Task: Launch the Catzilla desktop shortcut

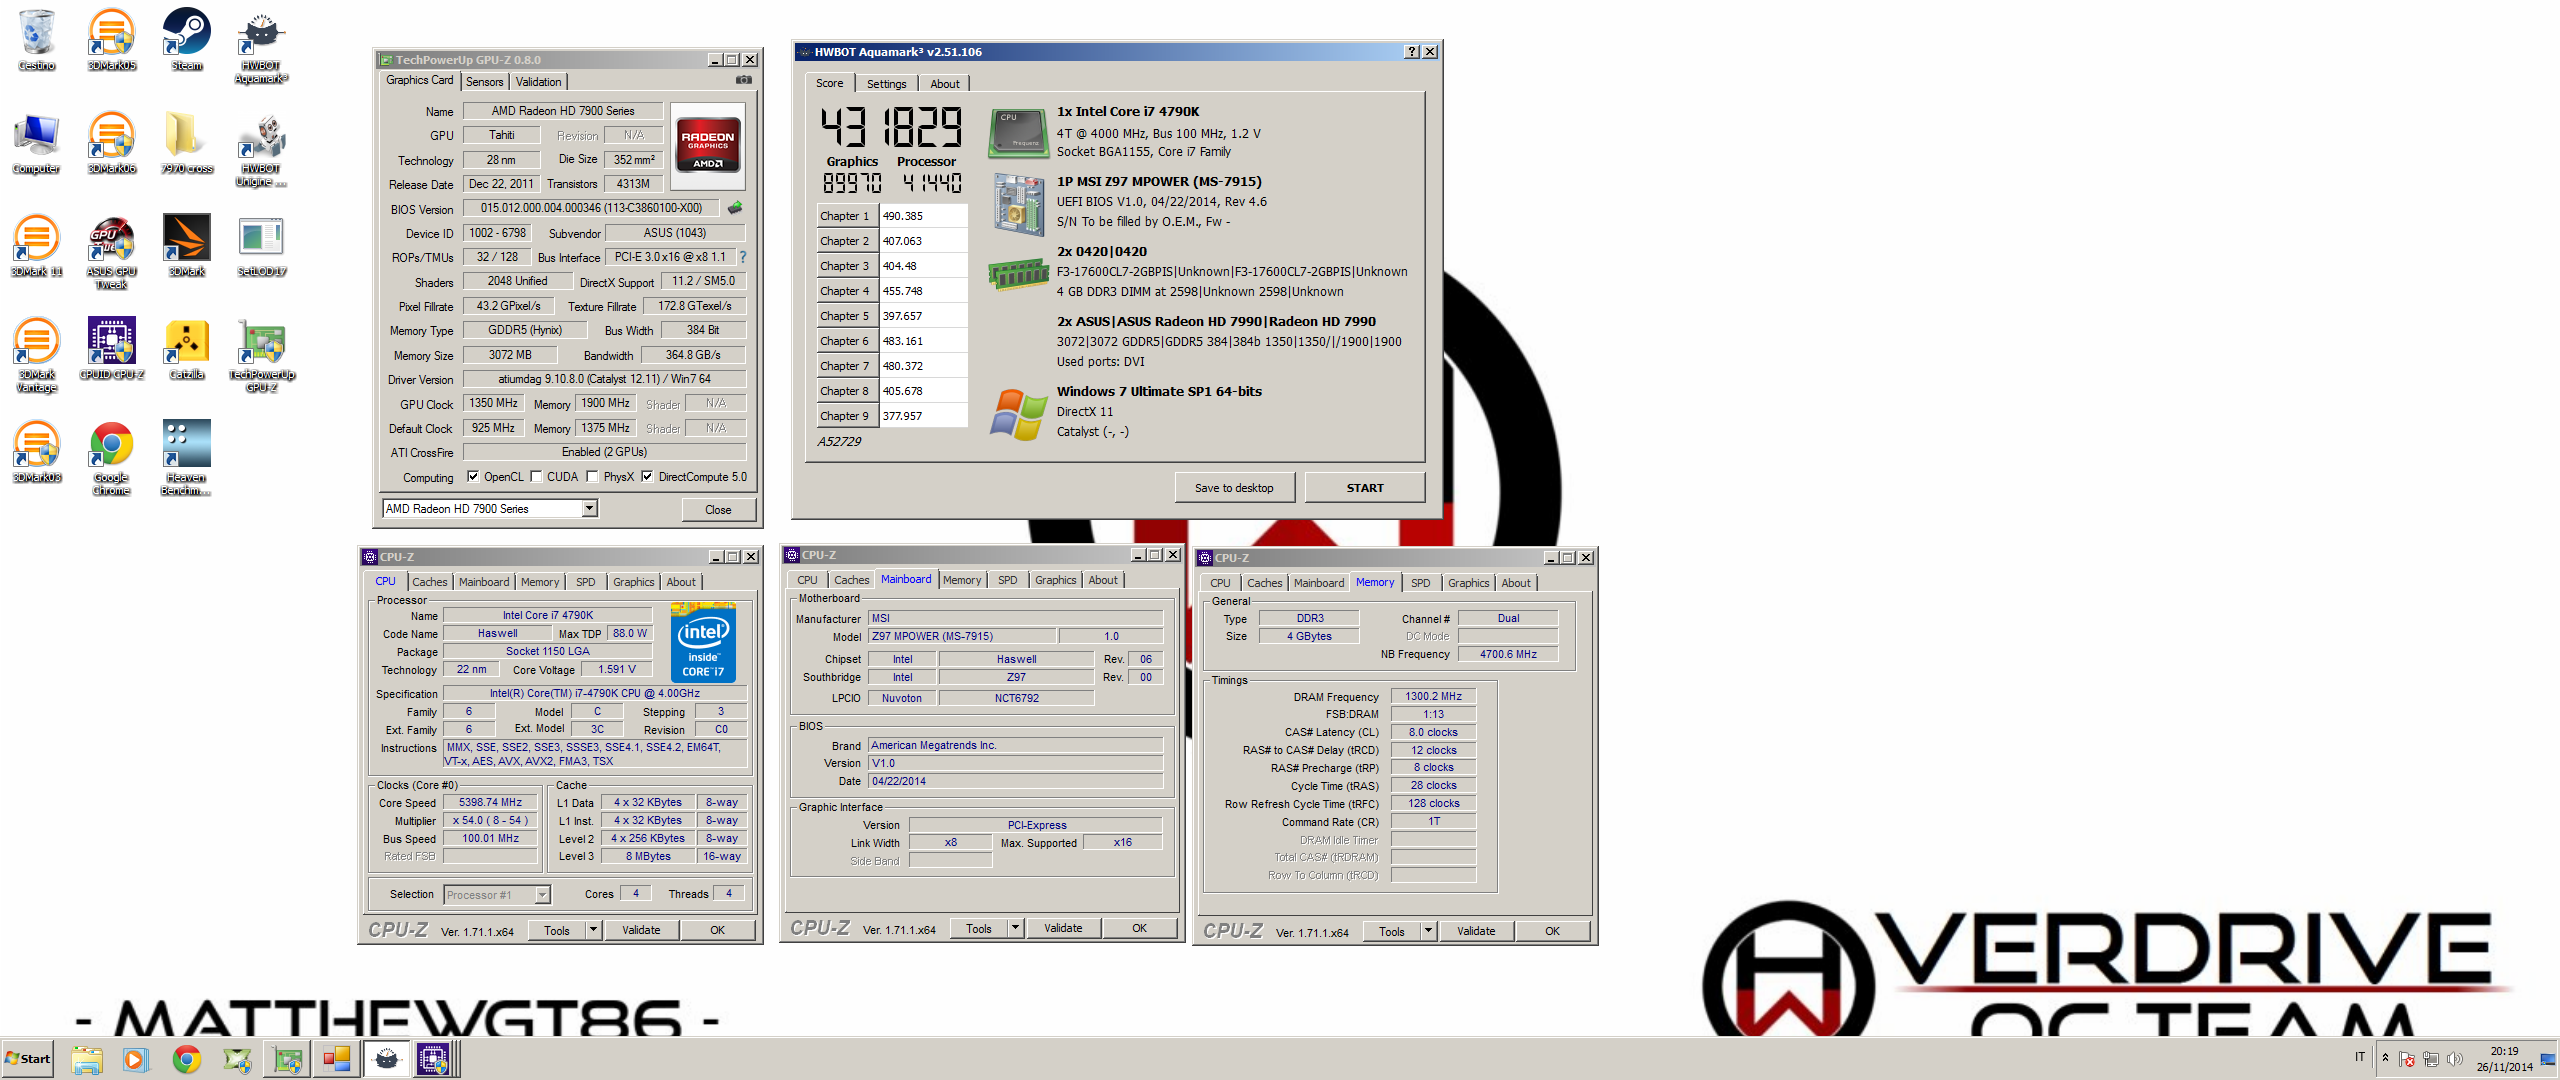Action: [186, 349]
